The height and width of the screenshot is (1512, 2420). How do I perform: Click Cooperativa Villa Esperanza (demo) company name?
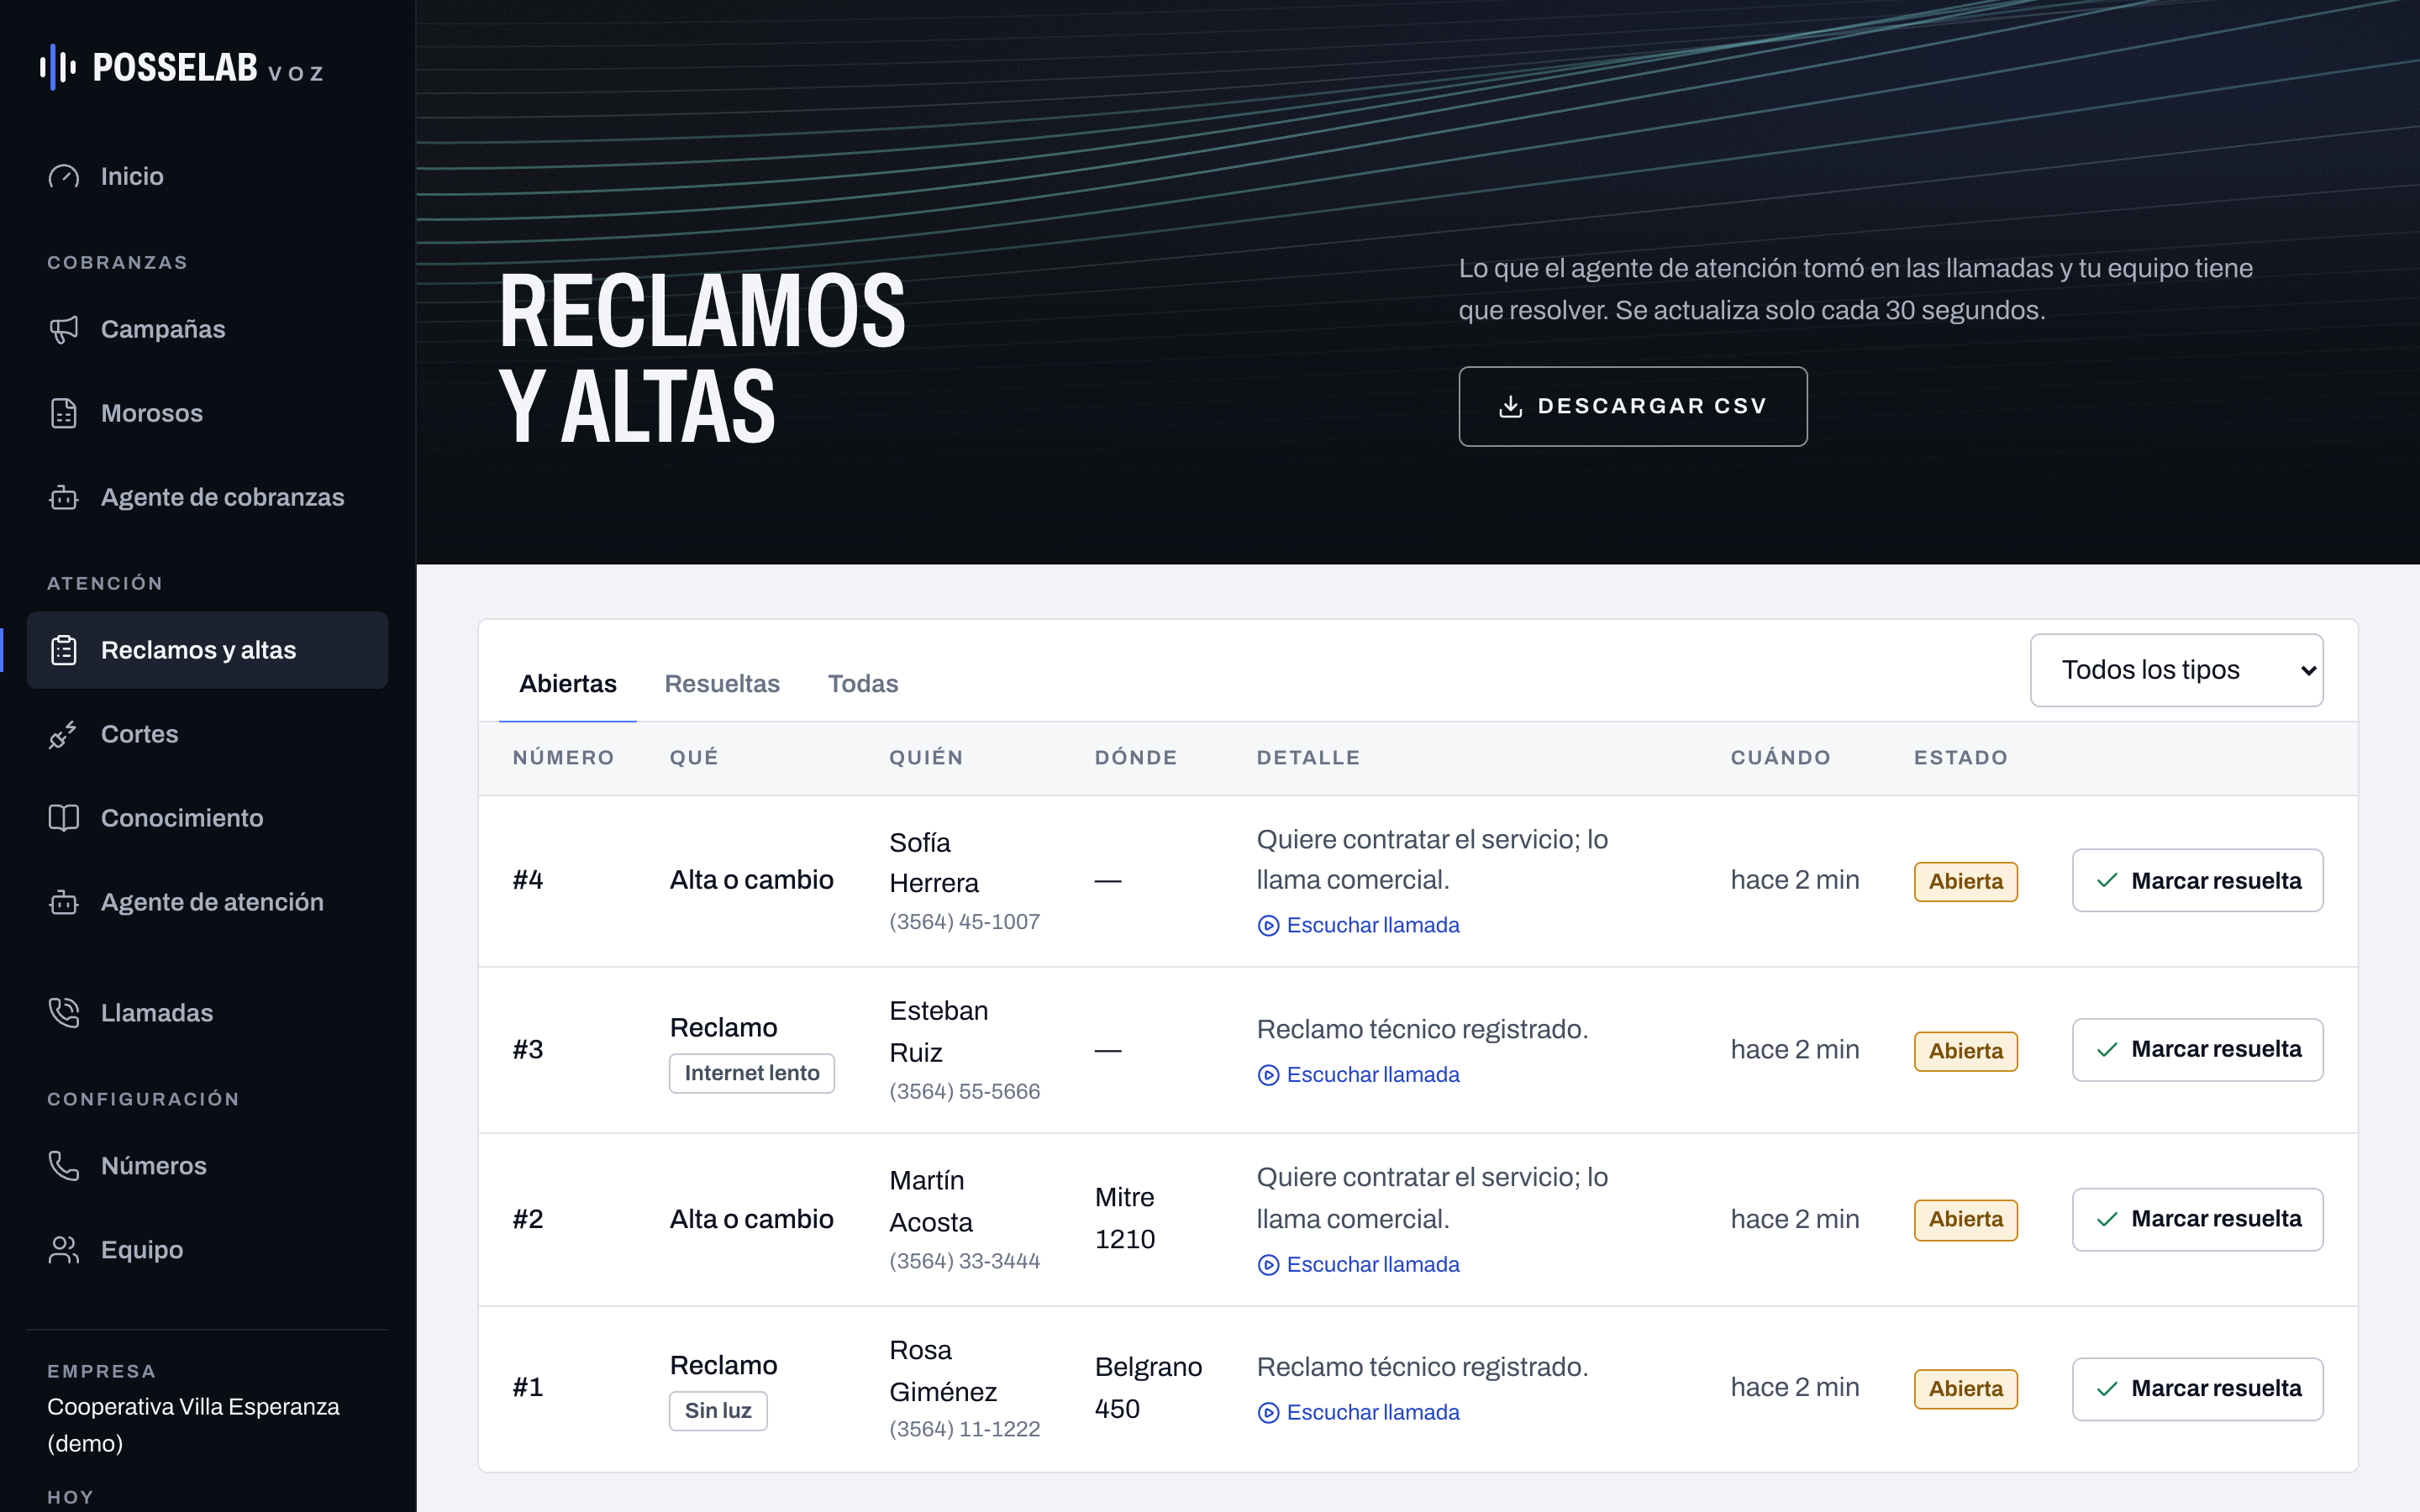click(x=193, y=1425)
